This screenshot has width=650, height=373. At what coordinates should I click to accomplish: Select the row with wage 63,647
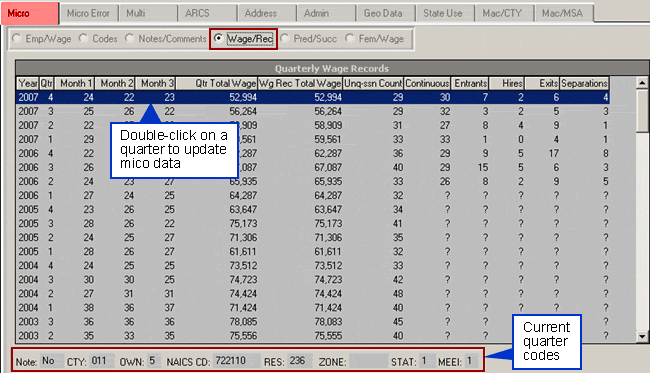click(313, 209)
